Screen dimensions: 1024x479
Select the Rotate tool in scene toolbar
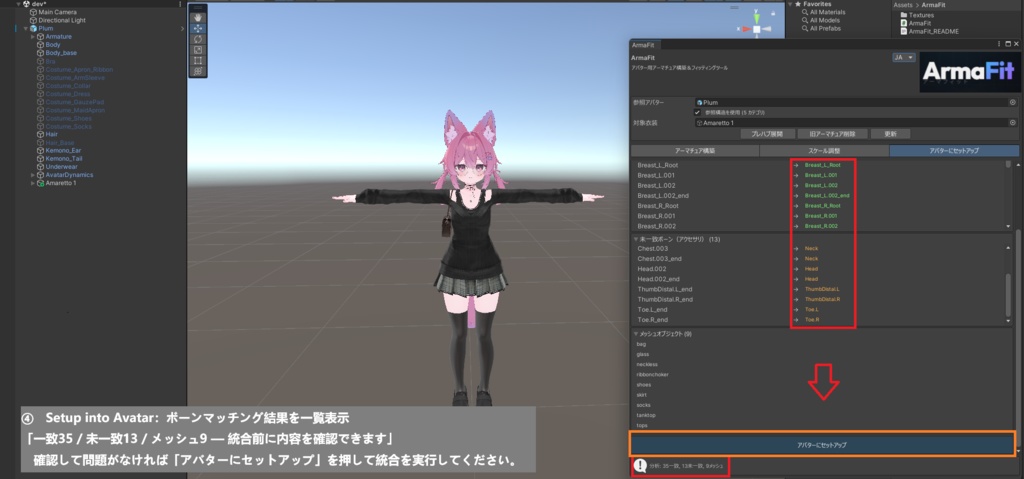click(x=199, y=39)
